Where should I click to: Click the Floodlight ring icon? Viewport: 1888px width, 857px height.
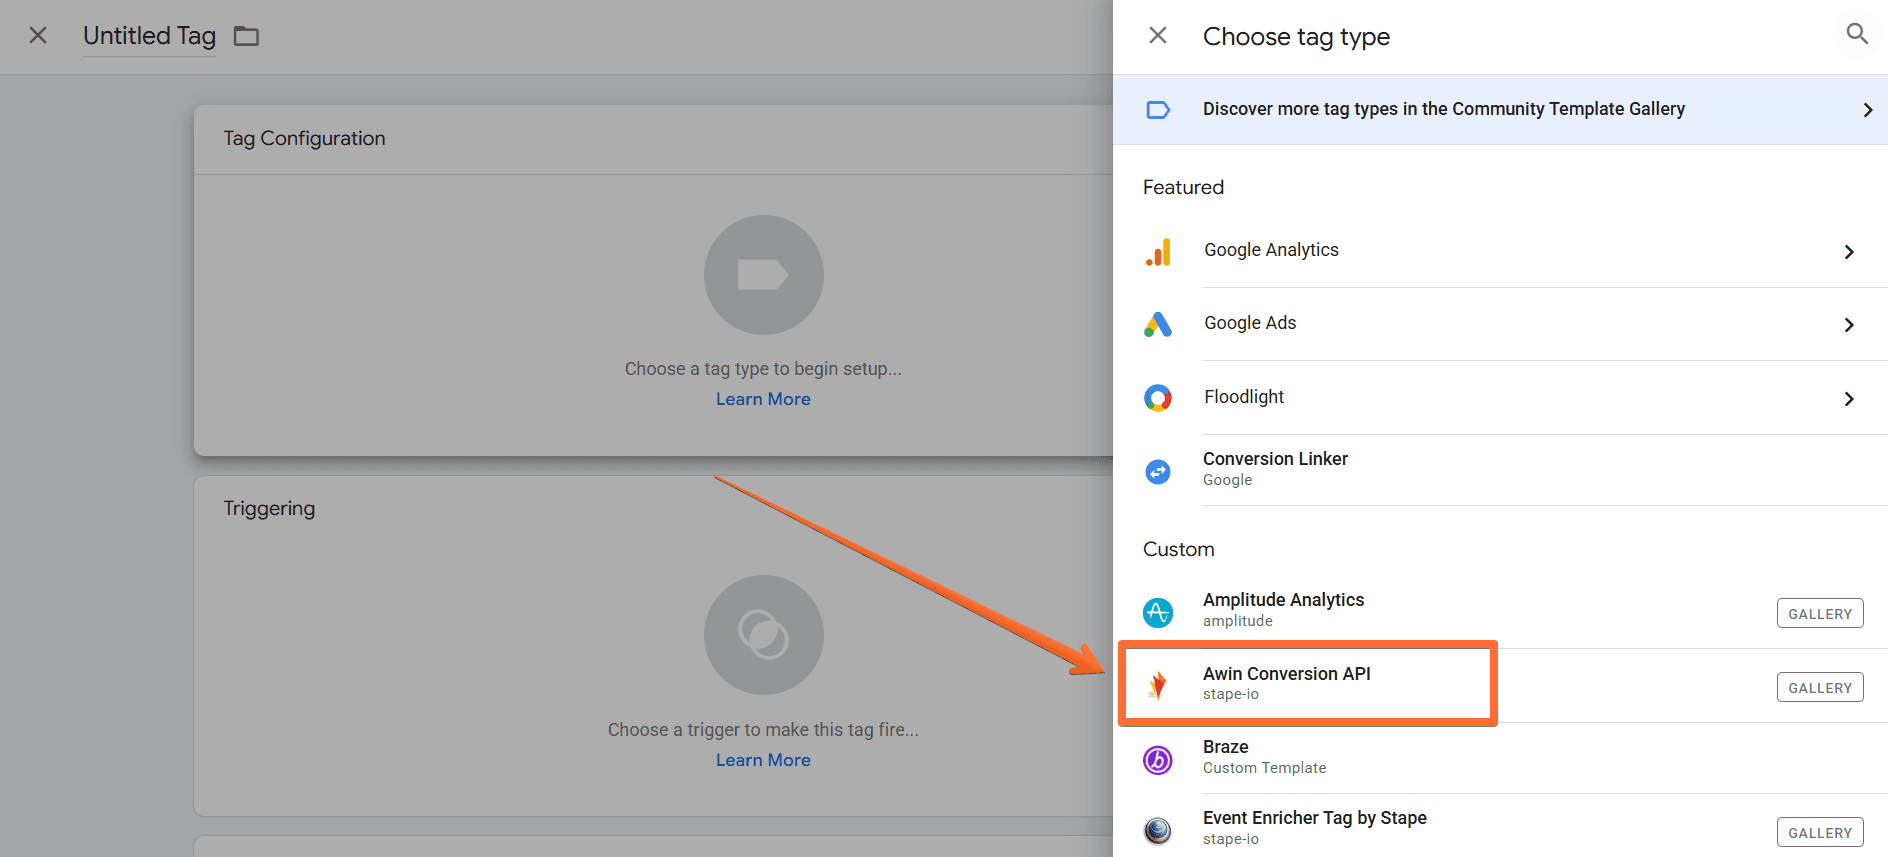point(1158,398)
